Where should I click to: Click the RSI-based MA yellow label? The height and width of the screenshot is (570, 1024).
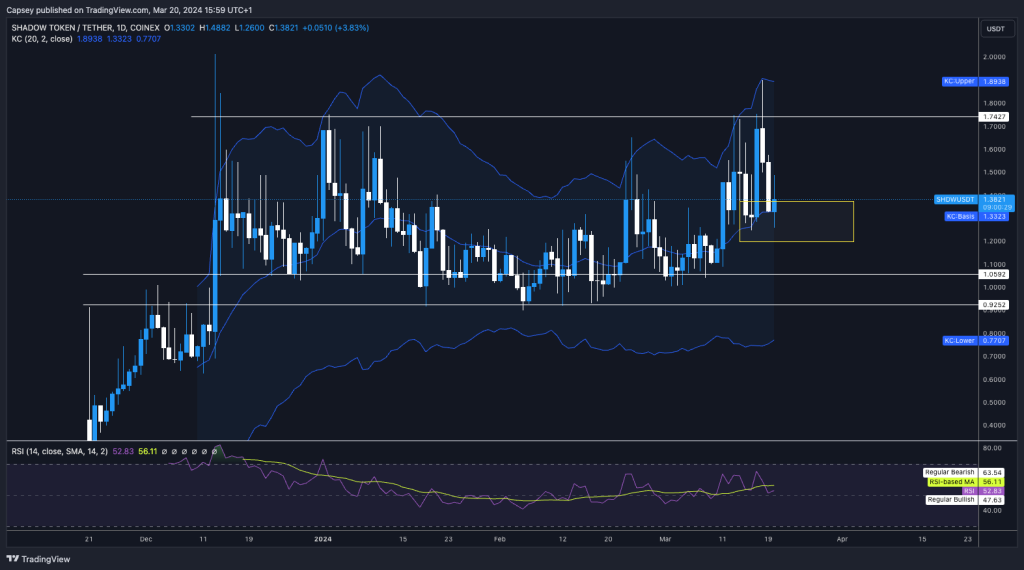[952, 481]
